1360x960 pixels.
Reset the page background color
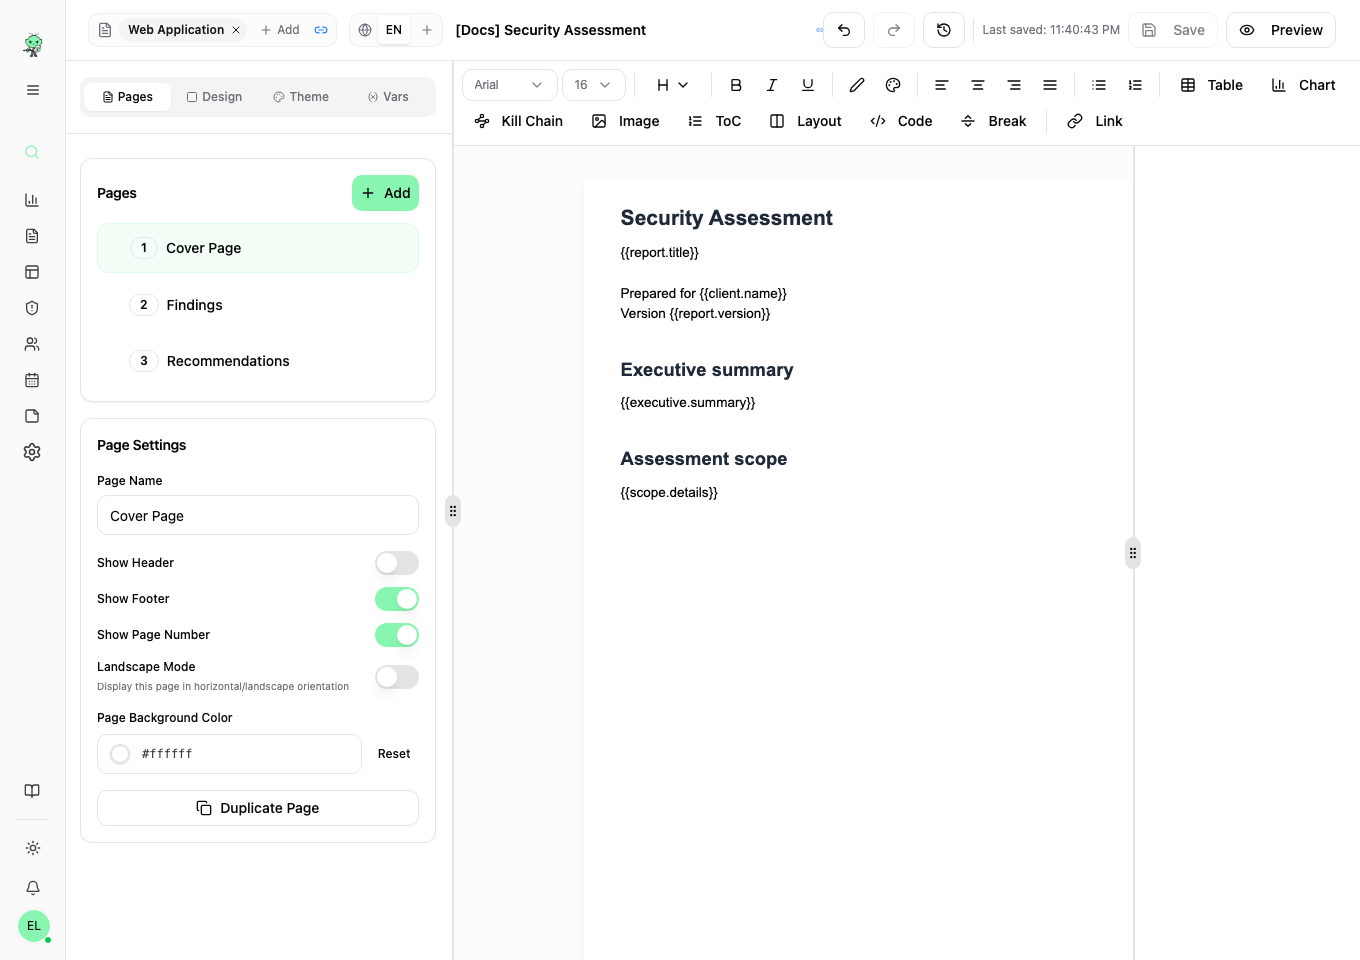click(x=394, y=754)
